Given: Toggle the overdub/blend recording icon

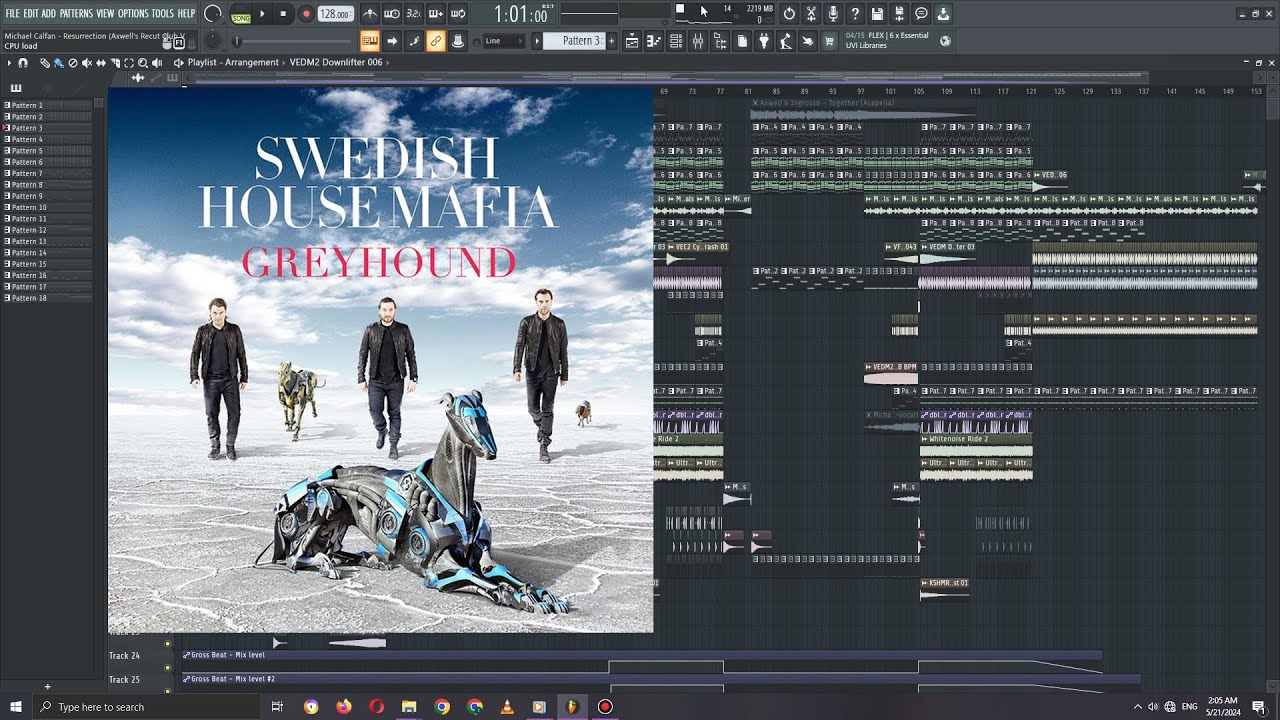Looking at the screenshot, I should pyautogui.click(x=436, y=14).
